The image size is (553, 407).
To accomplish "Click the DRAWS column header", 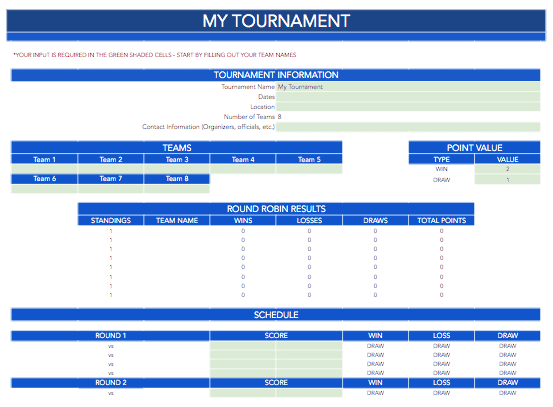I will click(x=375, y=220).
